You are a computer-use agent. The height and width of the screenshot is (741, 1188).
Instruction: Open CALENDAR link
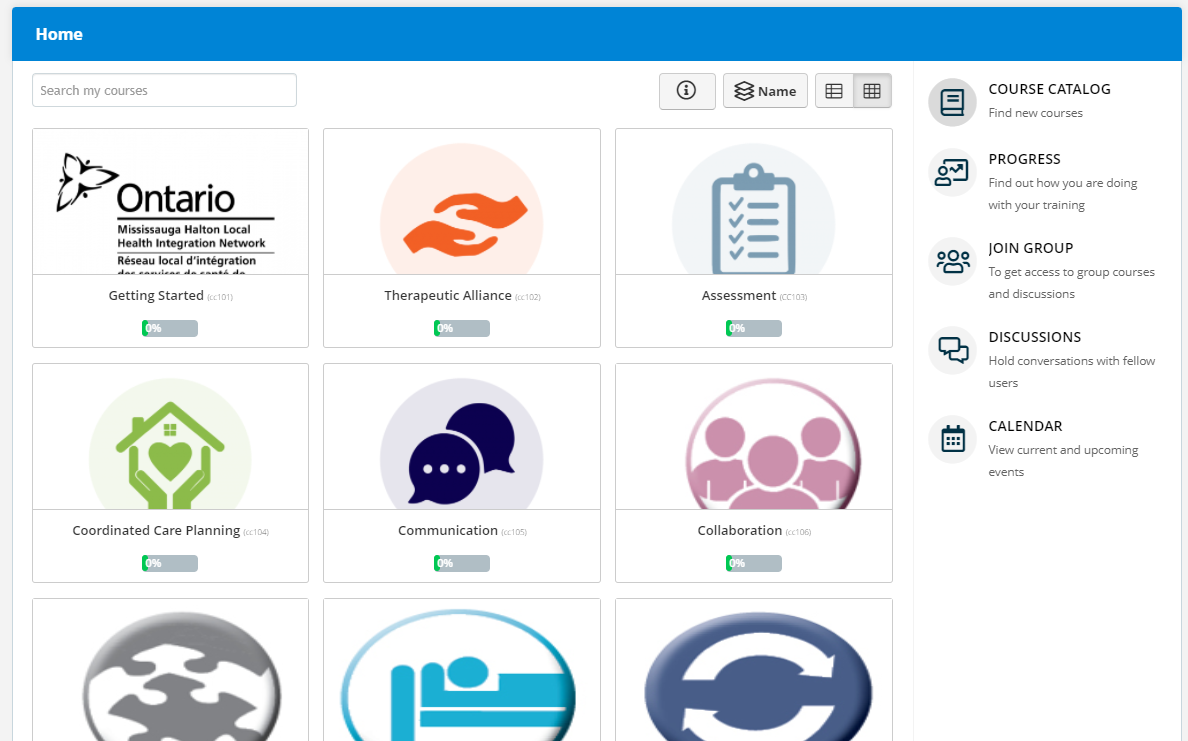click(1025, 426)
